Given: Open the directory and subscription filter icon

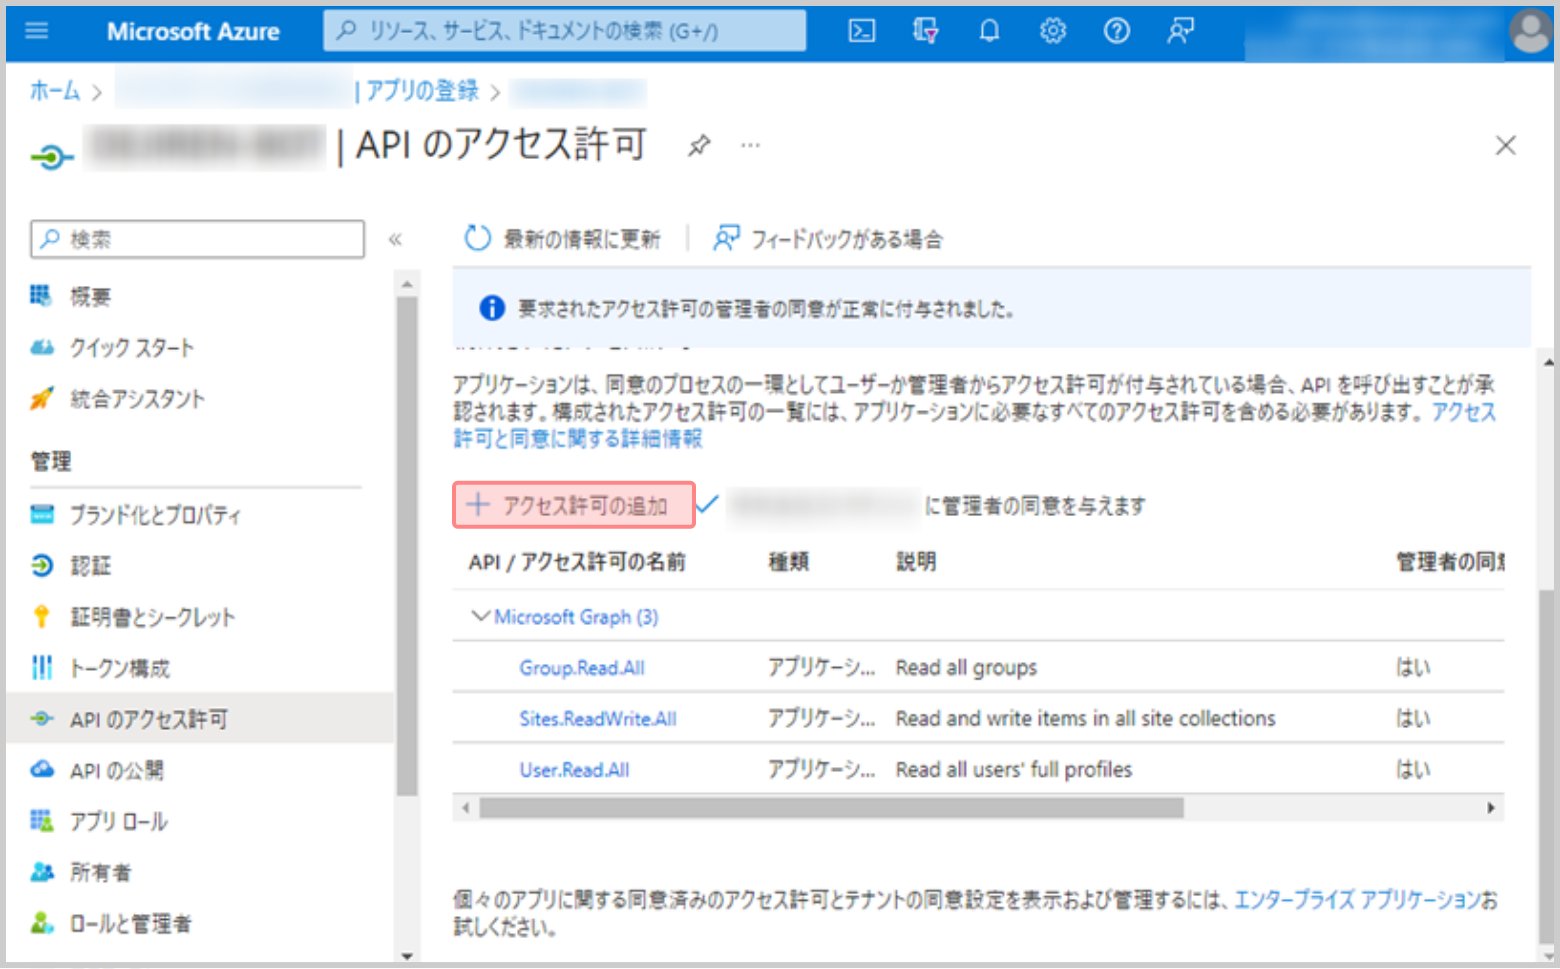Looking at the screenshot, I should click(925, 31).
